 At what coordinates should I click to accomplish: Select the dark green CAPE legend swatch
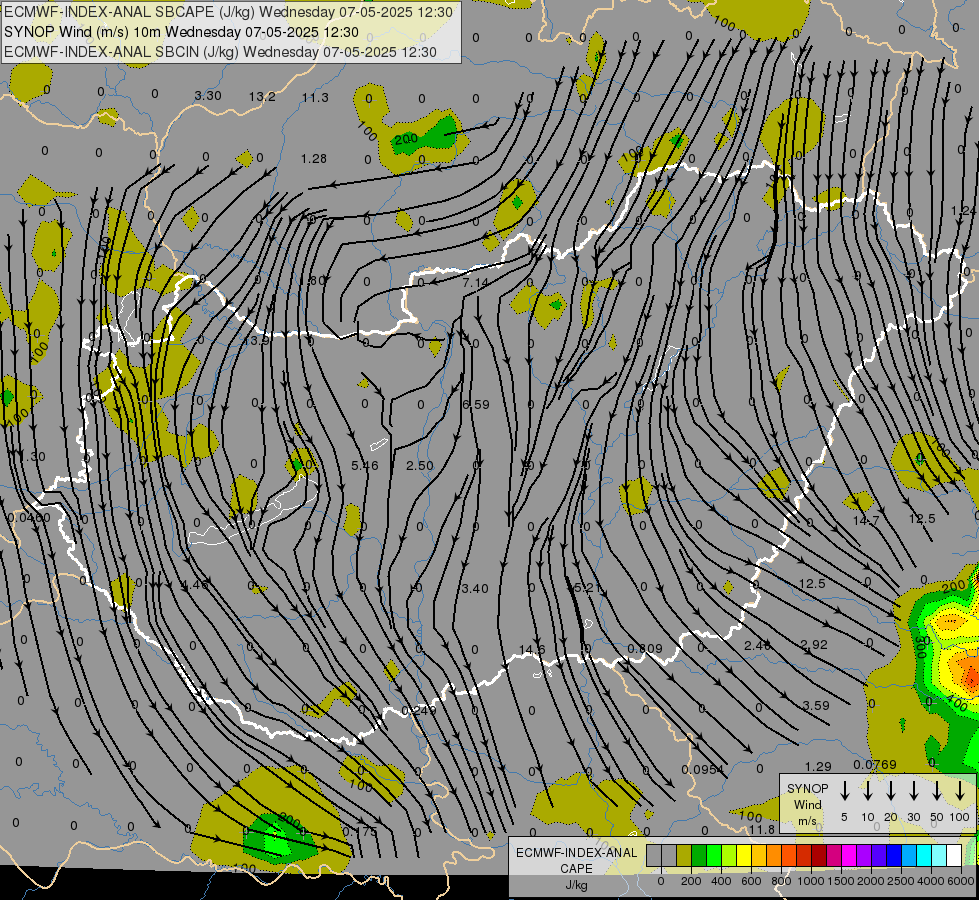(x=699, y=855)
